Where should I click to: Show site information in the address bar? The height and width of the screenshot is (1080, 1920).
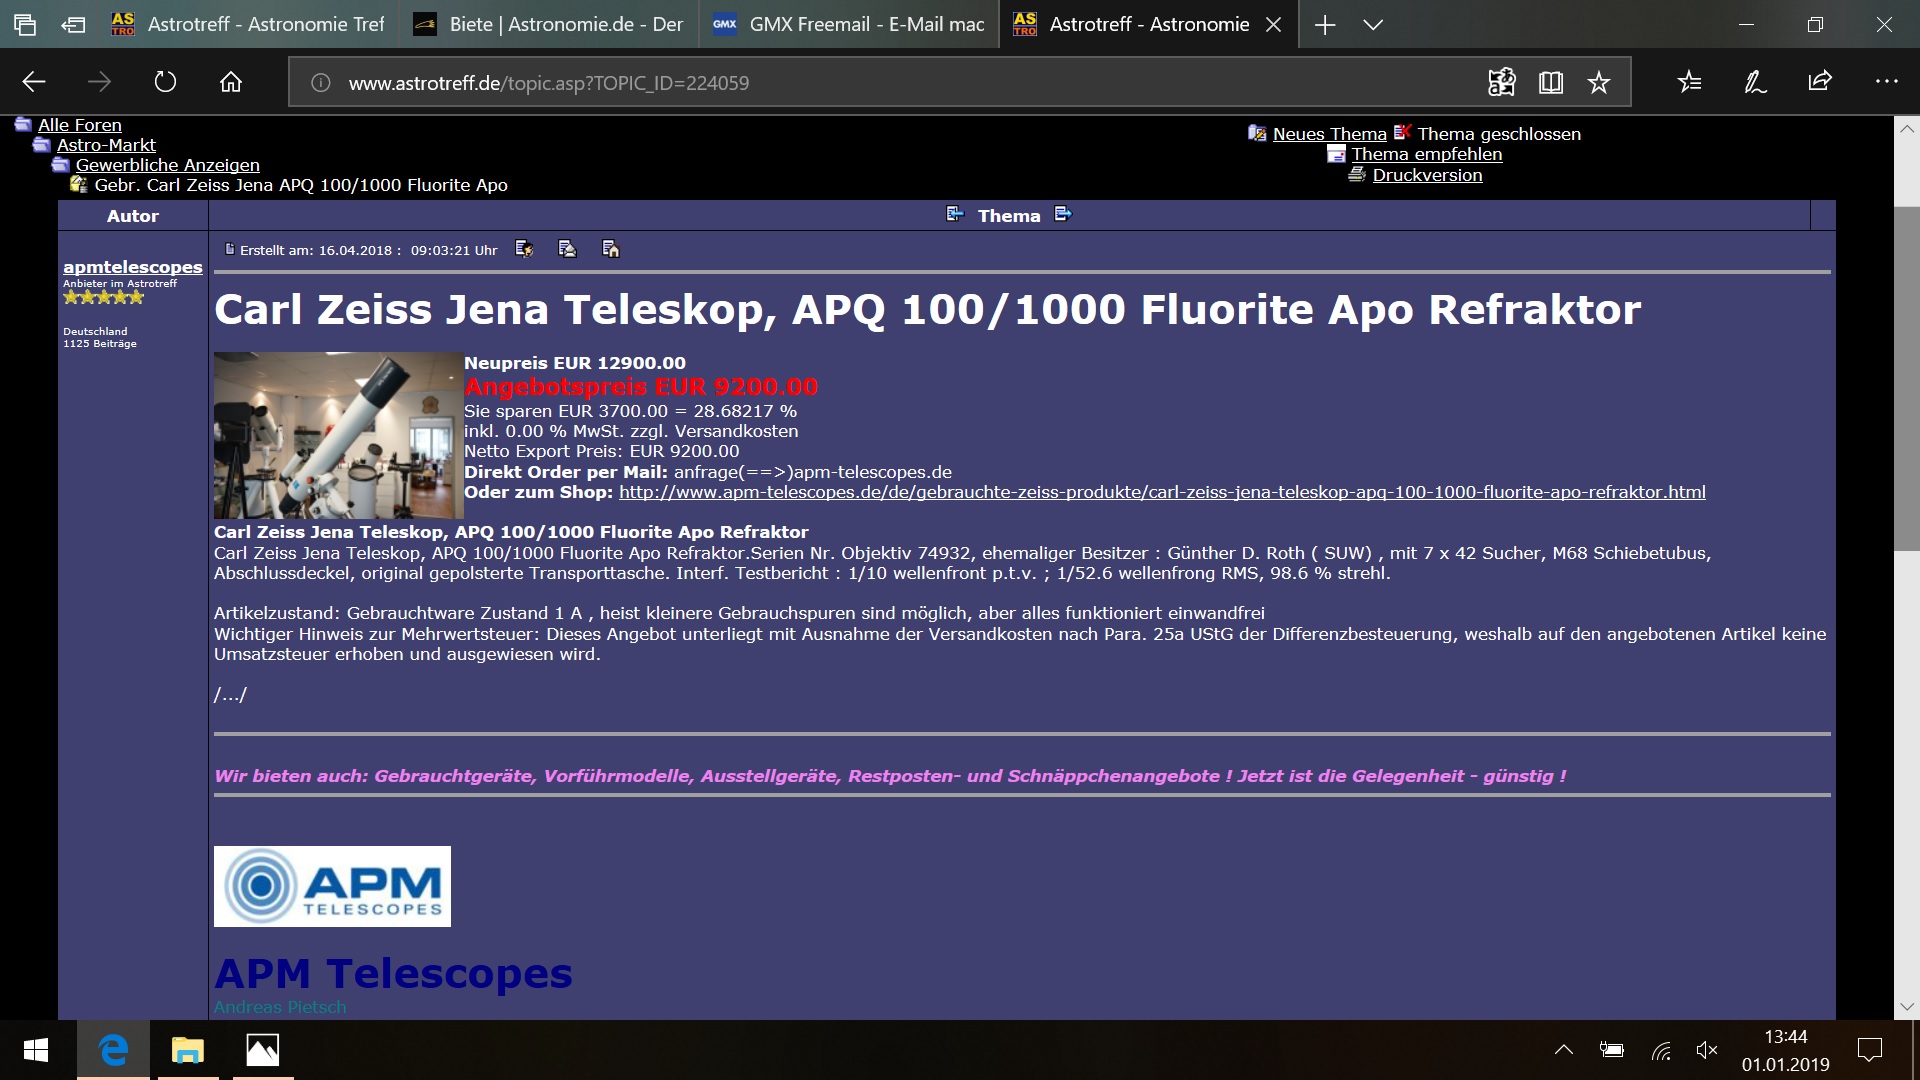click(320, 83)
